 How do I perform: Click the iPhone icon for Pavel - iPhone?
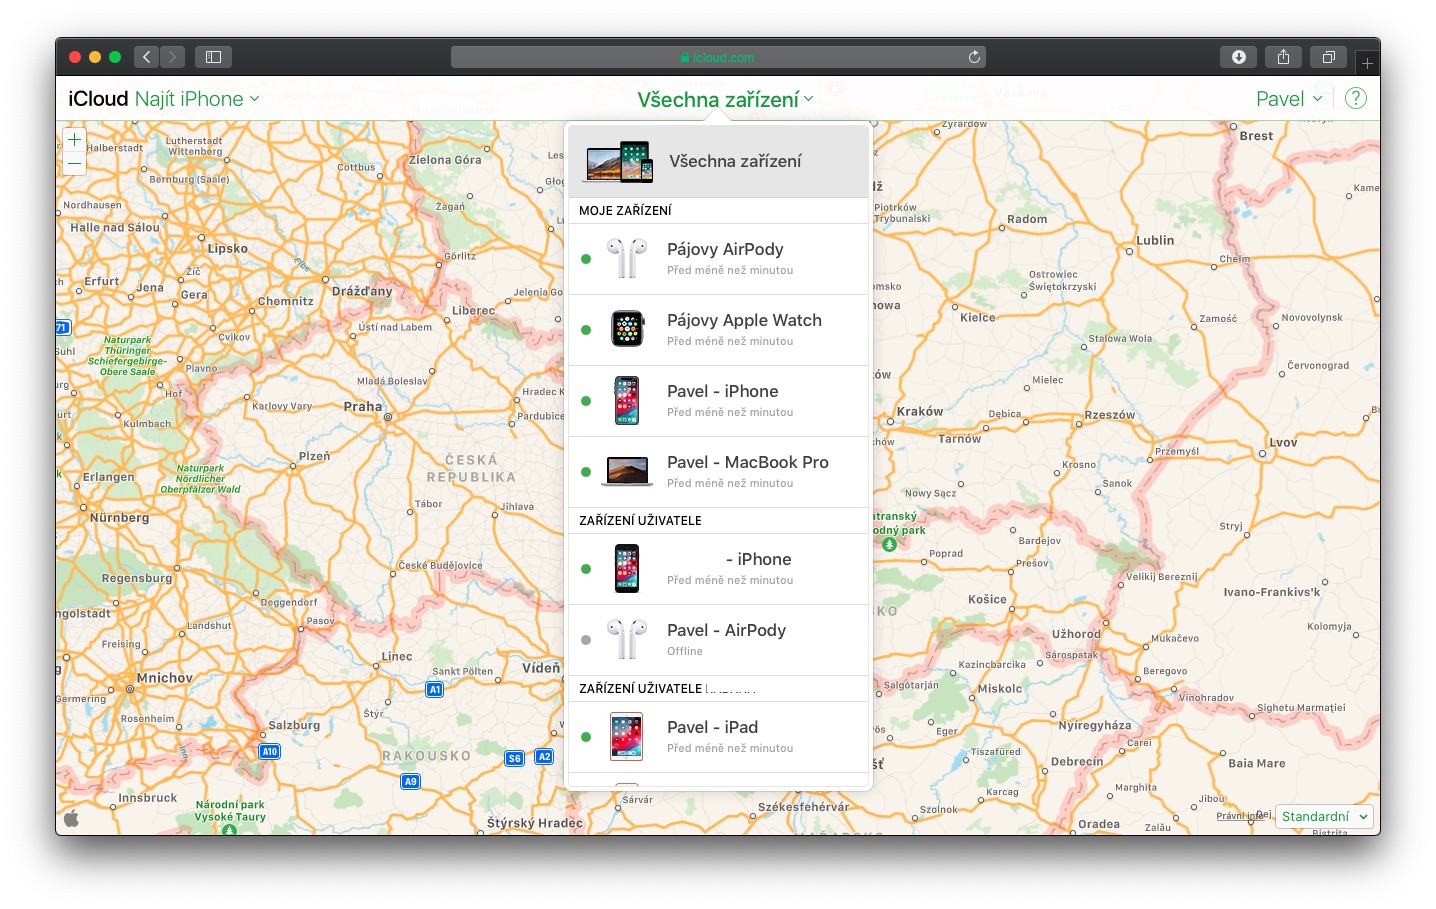click(x=627, y=400)
